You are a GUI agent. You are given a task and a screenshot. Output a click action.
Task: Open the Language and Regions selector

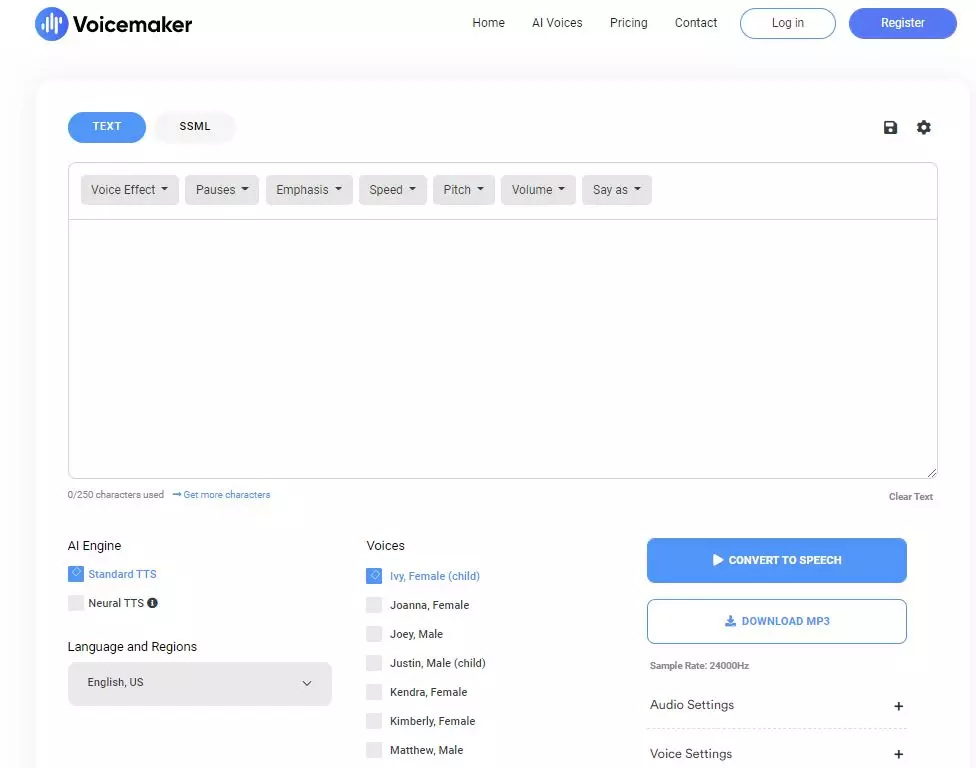click(199, 683)
